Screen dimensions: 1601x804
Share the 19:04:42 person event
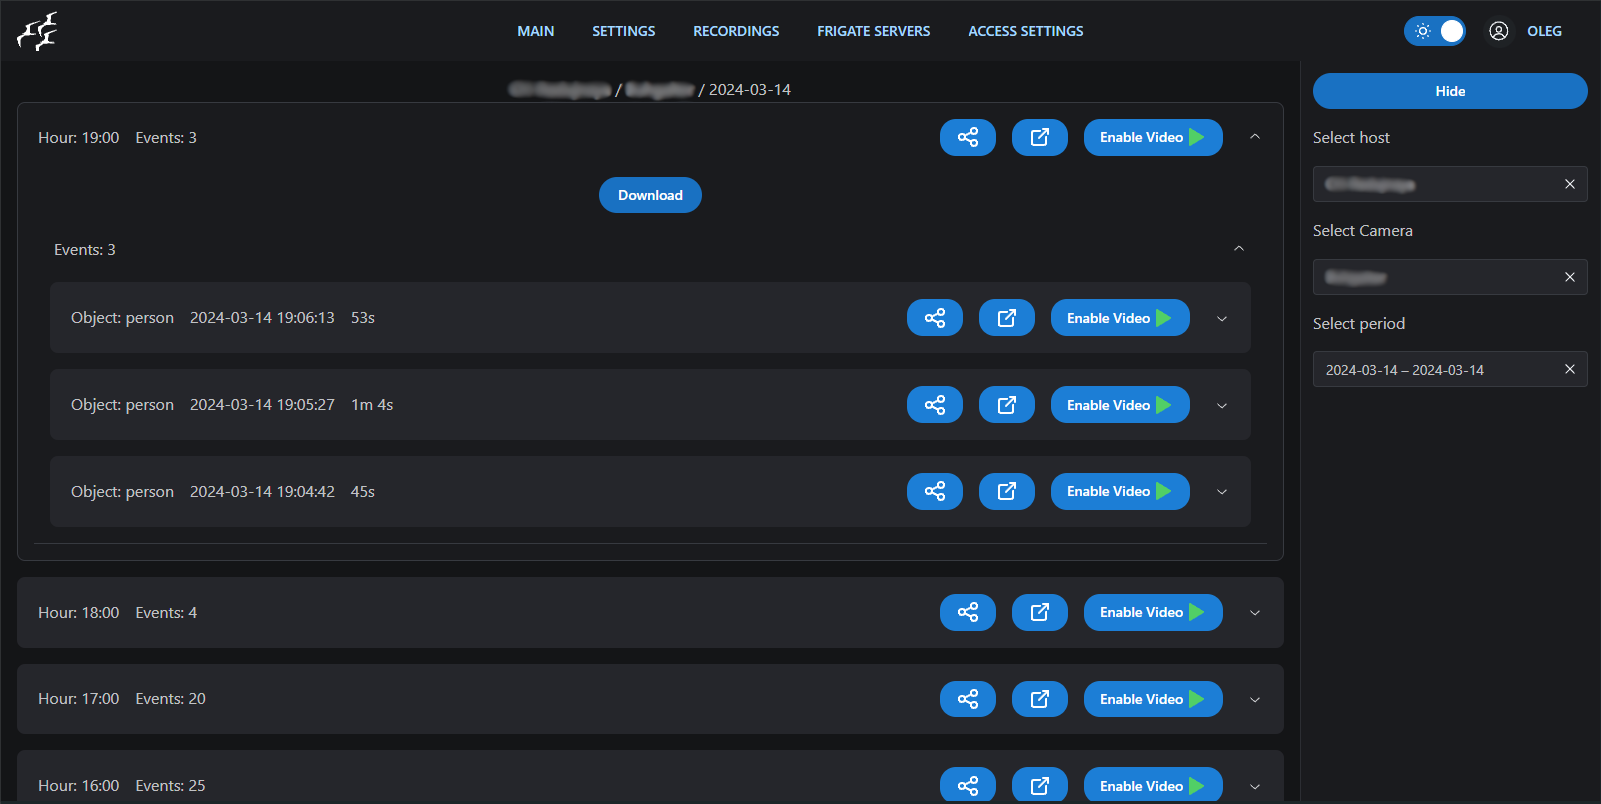click(x=934, y=491)
